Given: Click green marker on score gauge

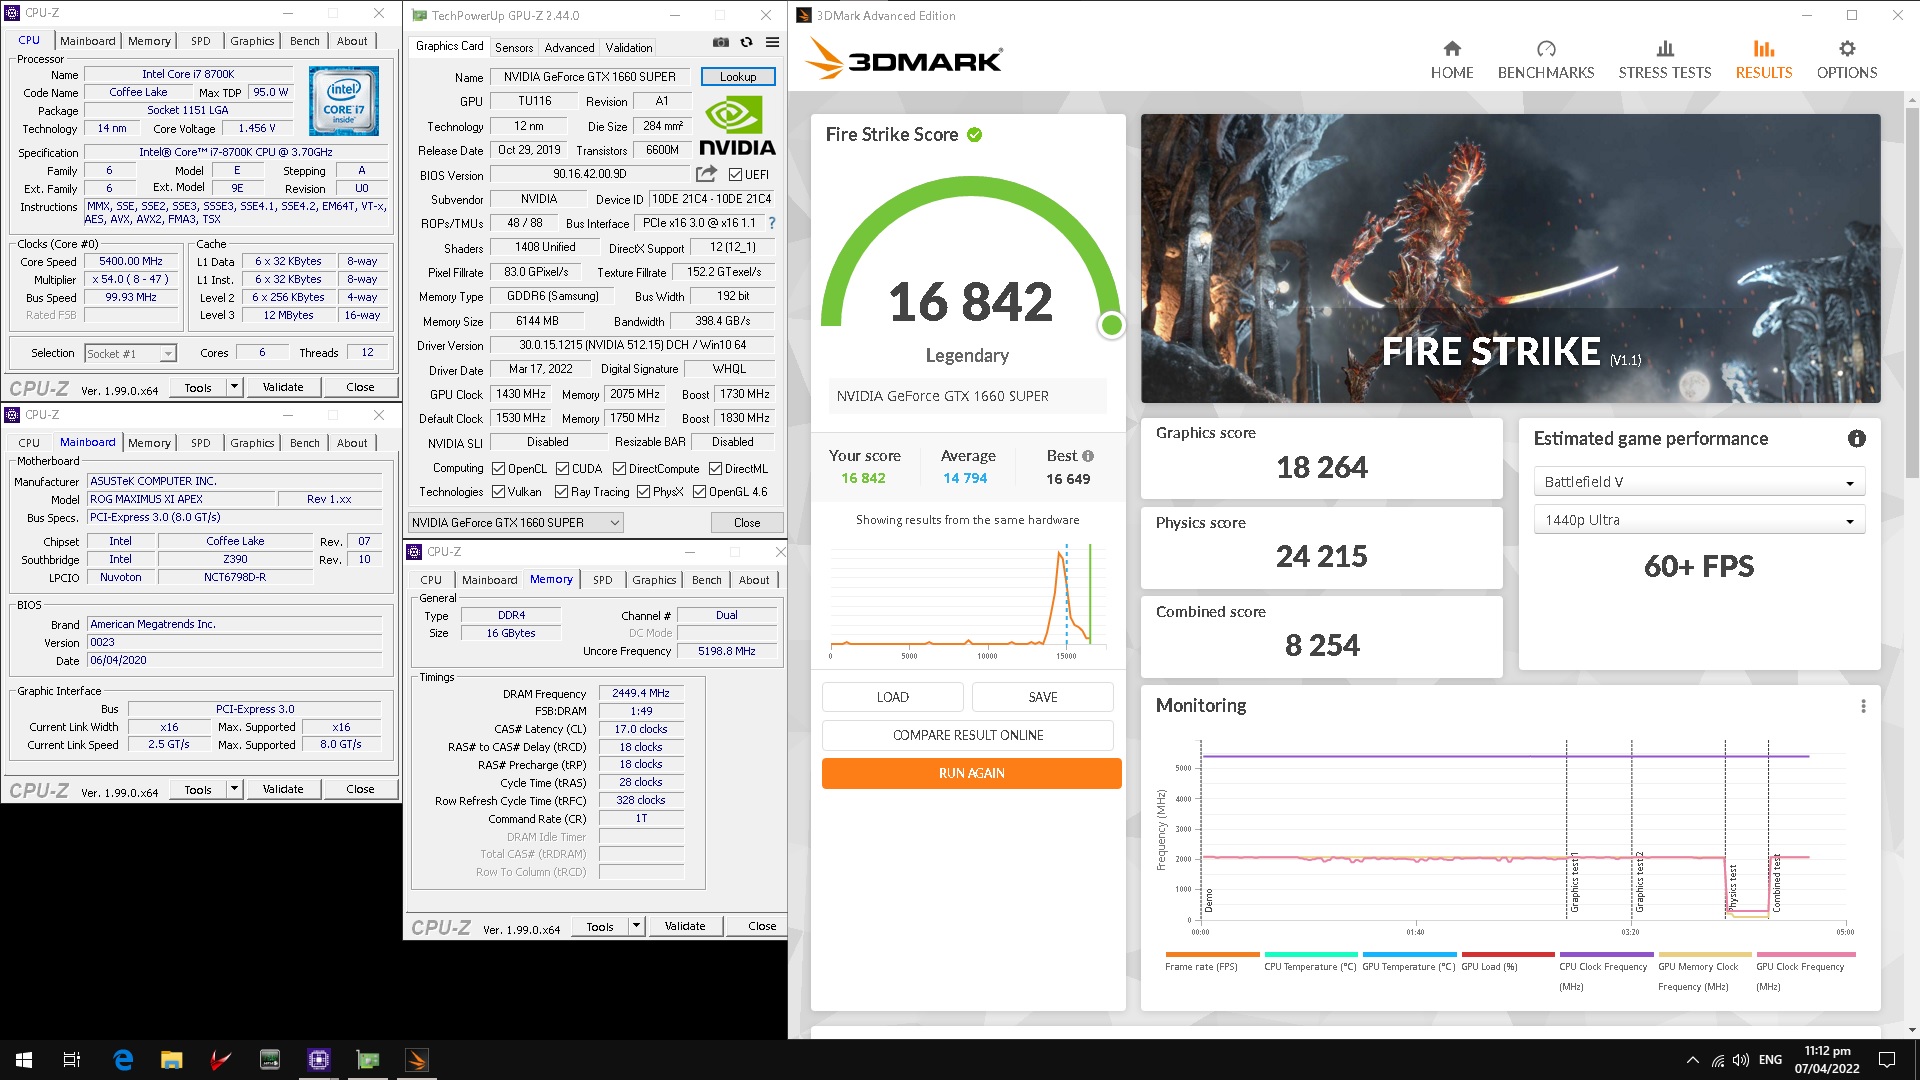Looking at the screenshot, I should [x=1111, y=325].
